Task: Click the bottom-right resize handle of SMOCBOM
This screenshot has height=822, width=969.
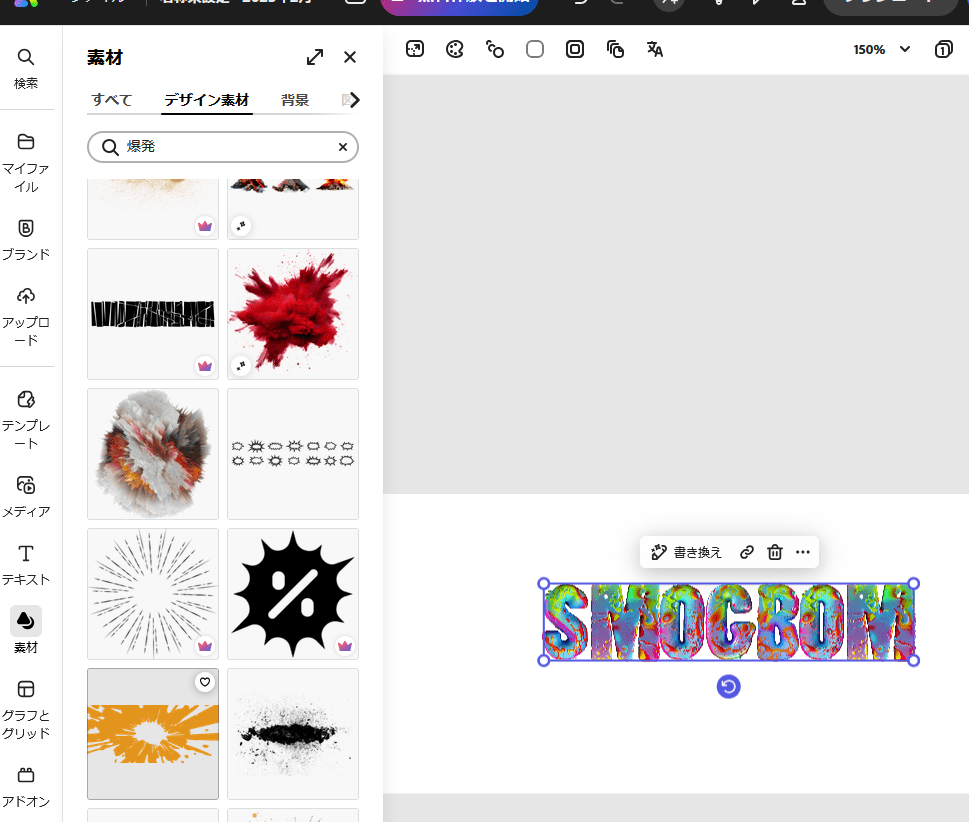Action: point(914,661)
